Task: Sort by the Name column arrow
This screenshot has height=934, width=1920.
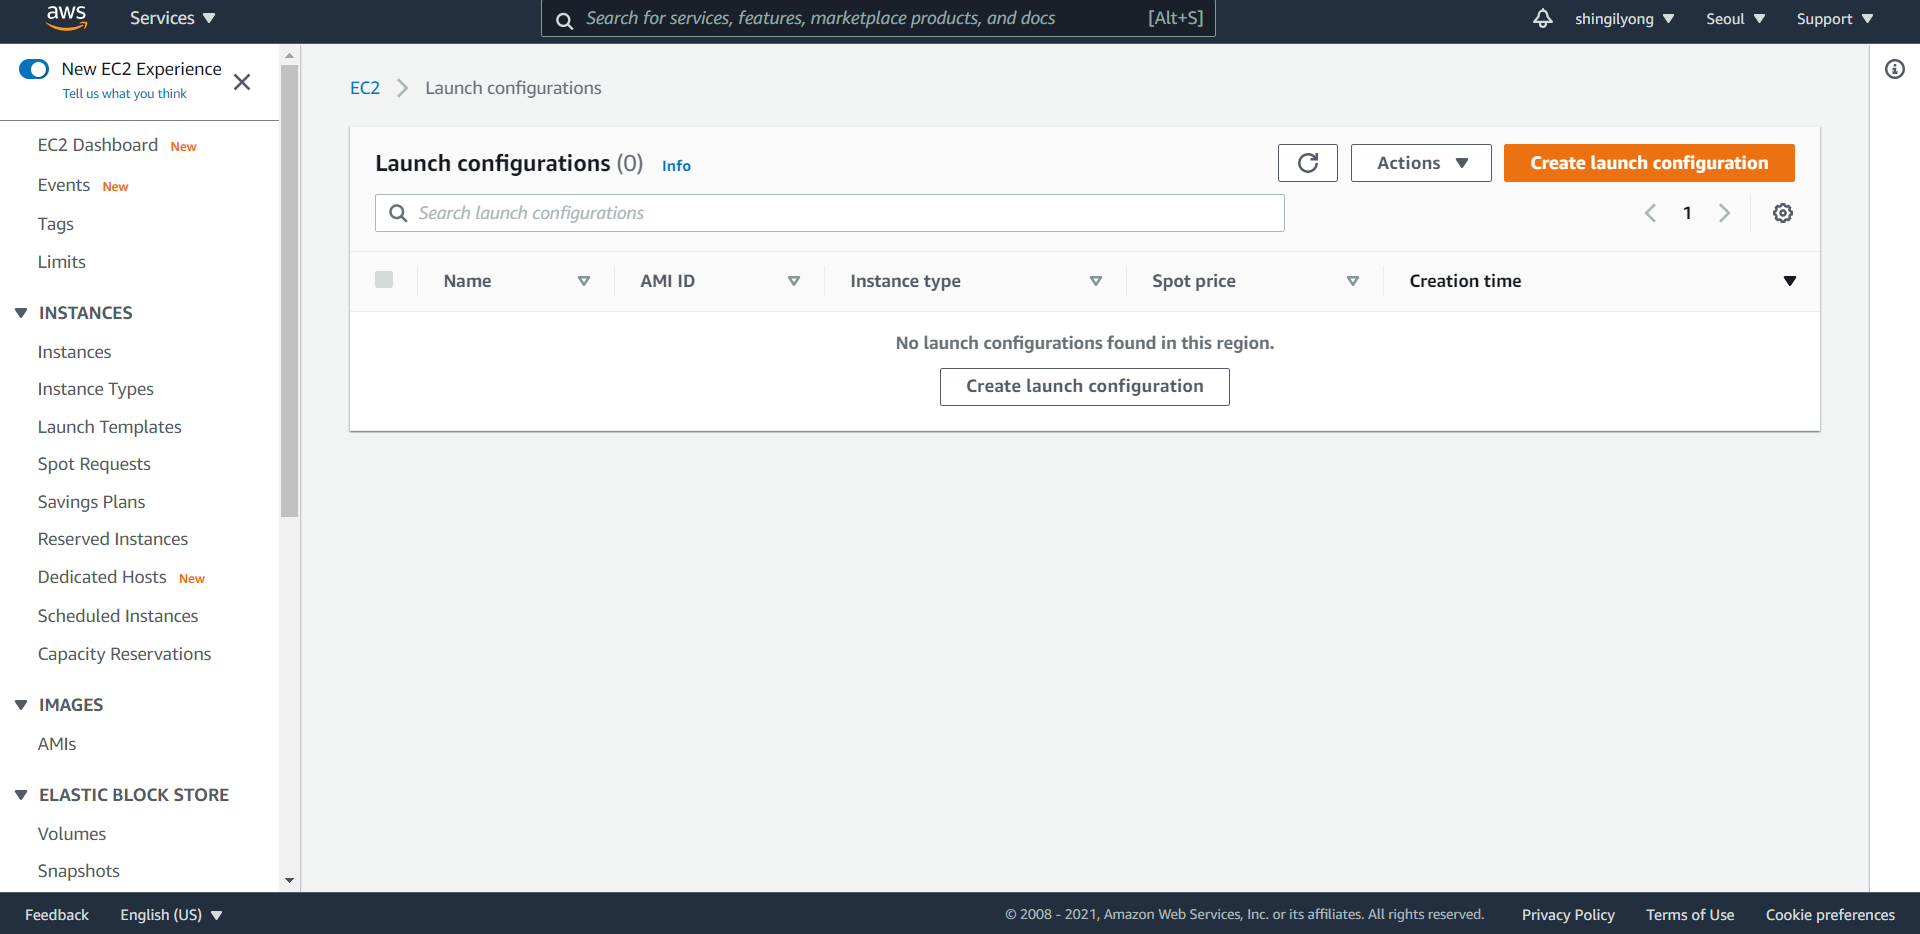Action: (x=584, y=281)
